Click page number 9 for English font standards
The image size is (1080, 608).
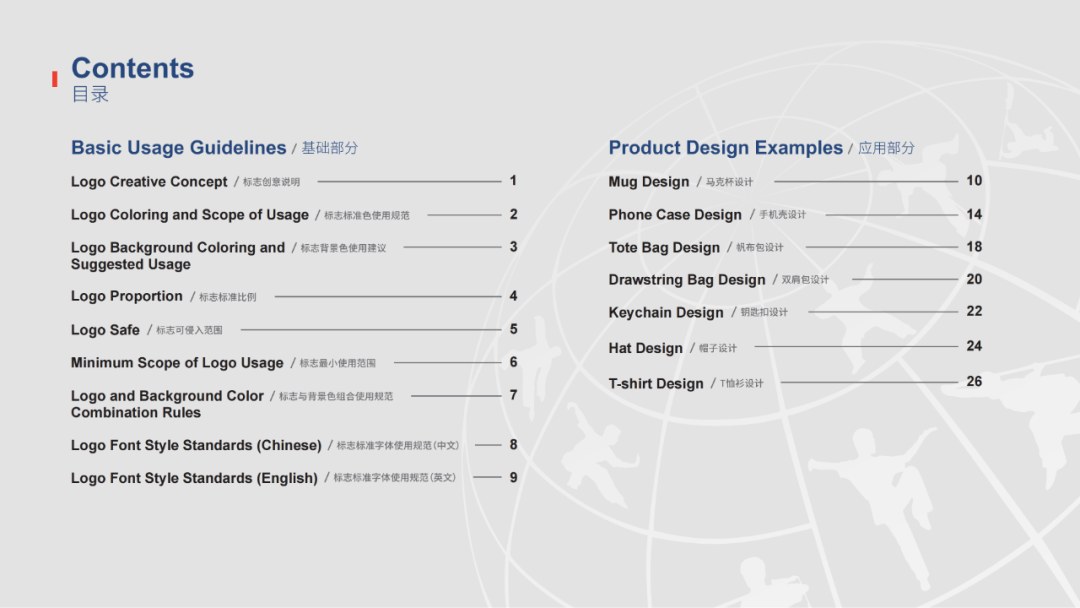pyautogui.click(x=513, y=477)
